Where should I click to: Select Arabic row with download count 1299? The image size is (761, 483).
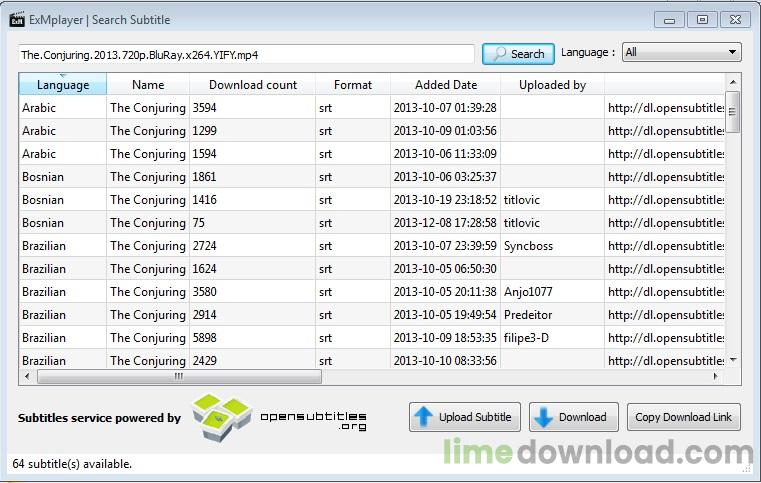point(372,131)
